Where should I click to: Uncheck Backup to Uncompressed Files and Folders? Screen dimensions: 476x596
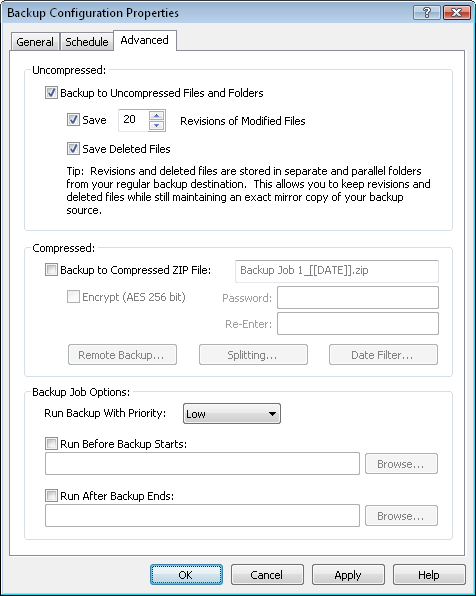coord(51,93)
